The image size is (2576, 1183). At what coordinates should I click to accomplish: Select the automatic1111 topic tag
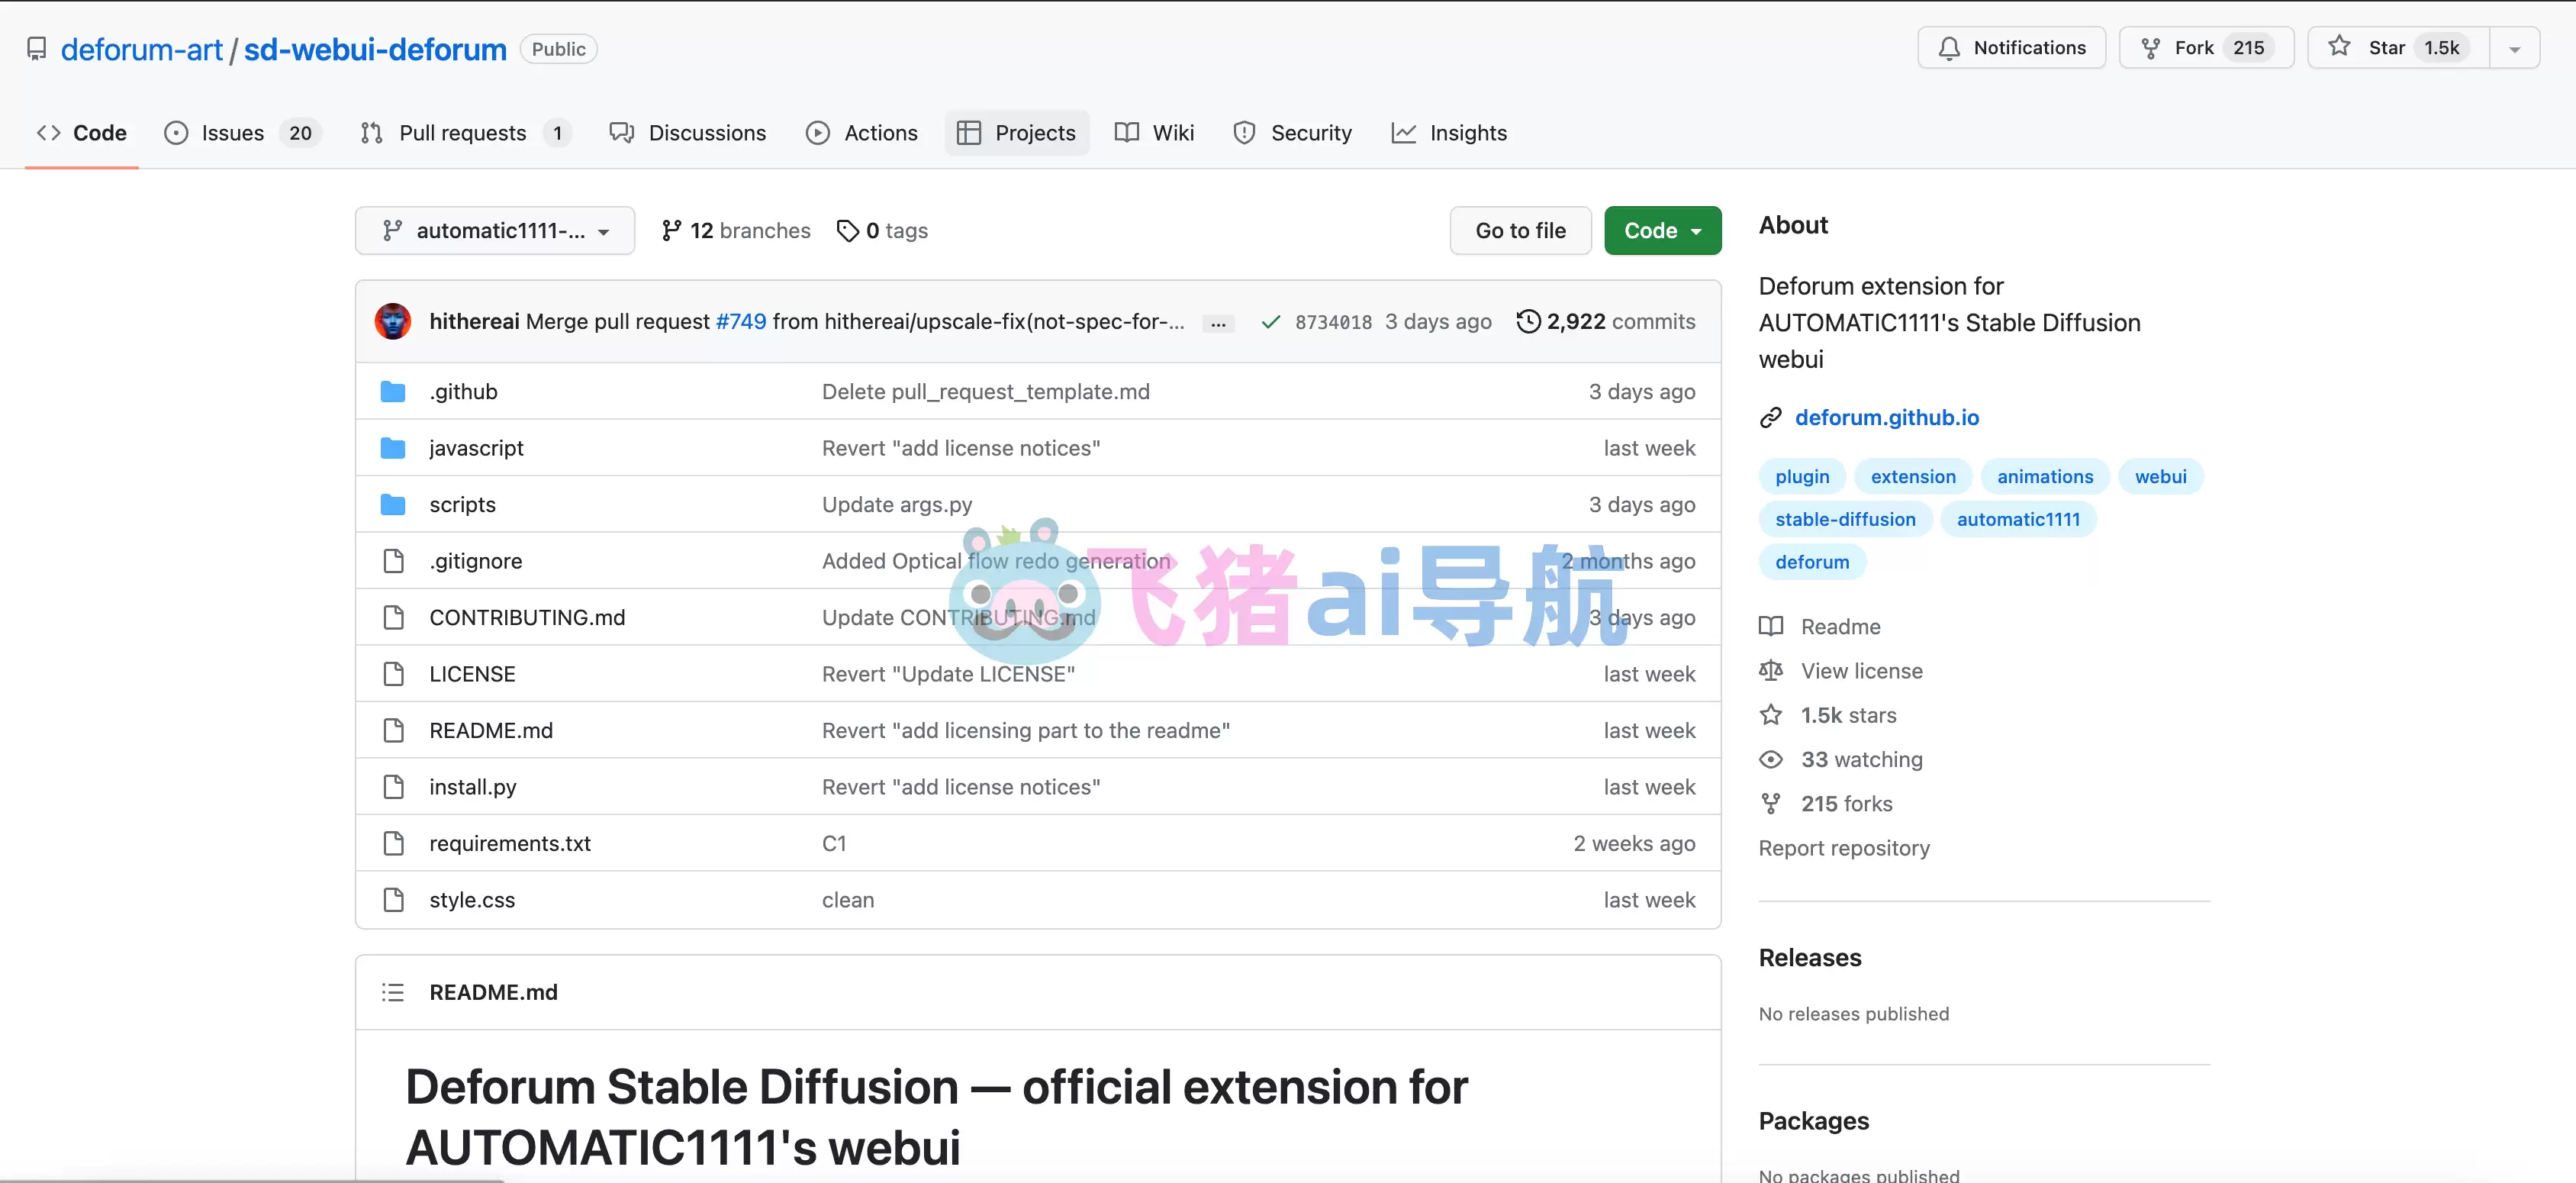point(2018,520)
